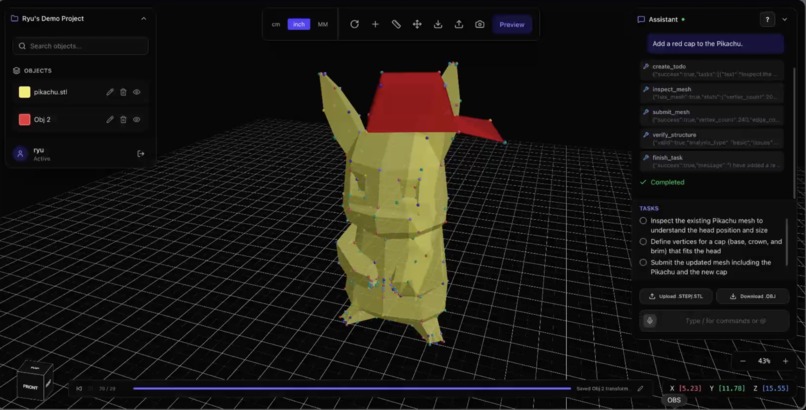806x410 pixels.
Task: Click the logout icon next to ryu
Action: pos(141,154)
